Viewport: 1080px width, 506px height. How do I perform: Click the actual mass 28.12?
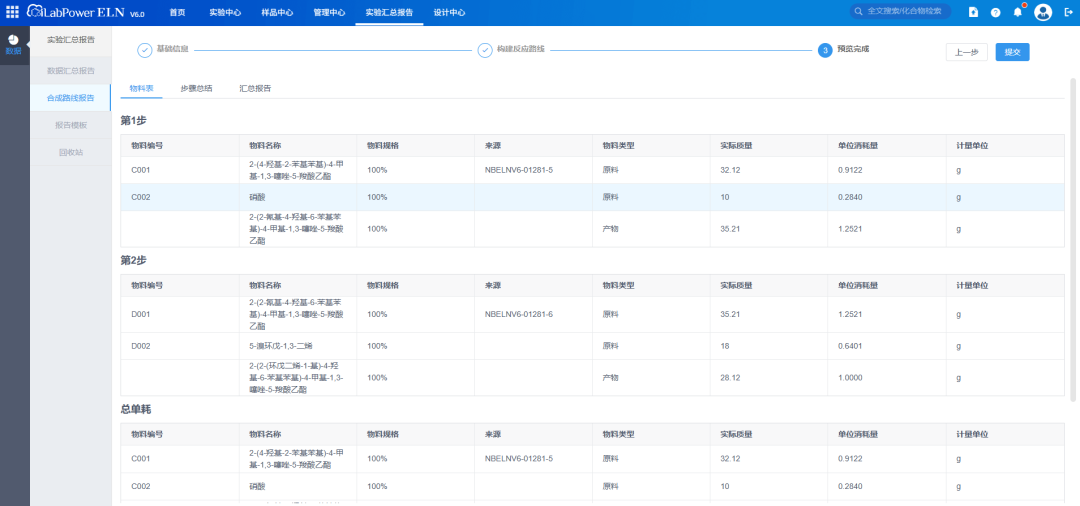click(x=730, y=377)
